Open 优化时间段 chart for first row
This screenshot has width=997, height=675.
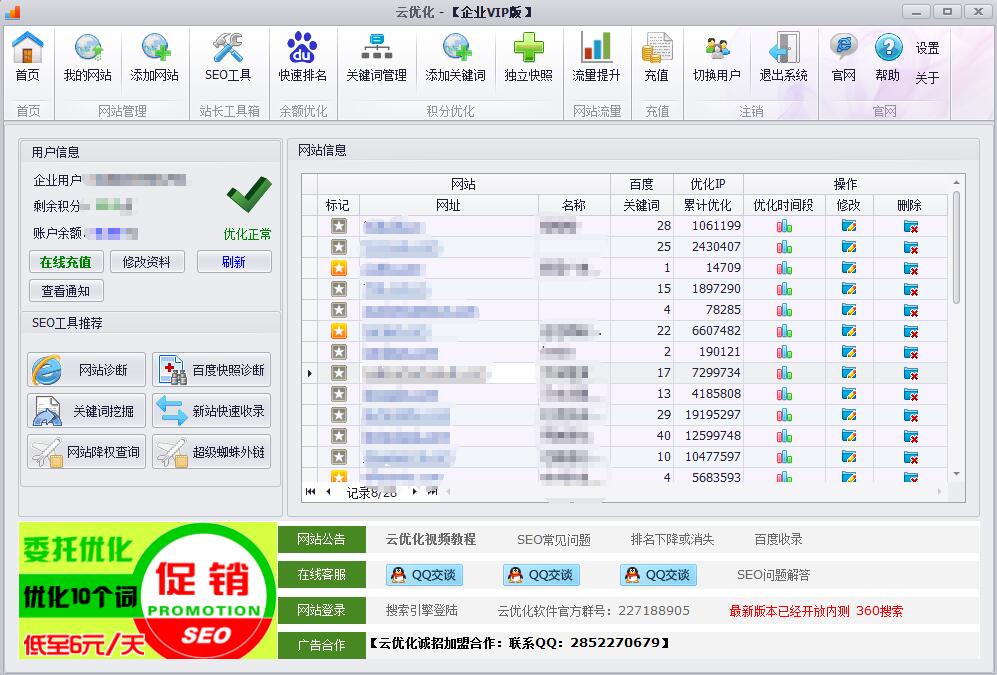[783, 226]
